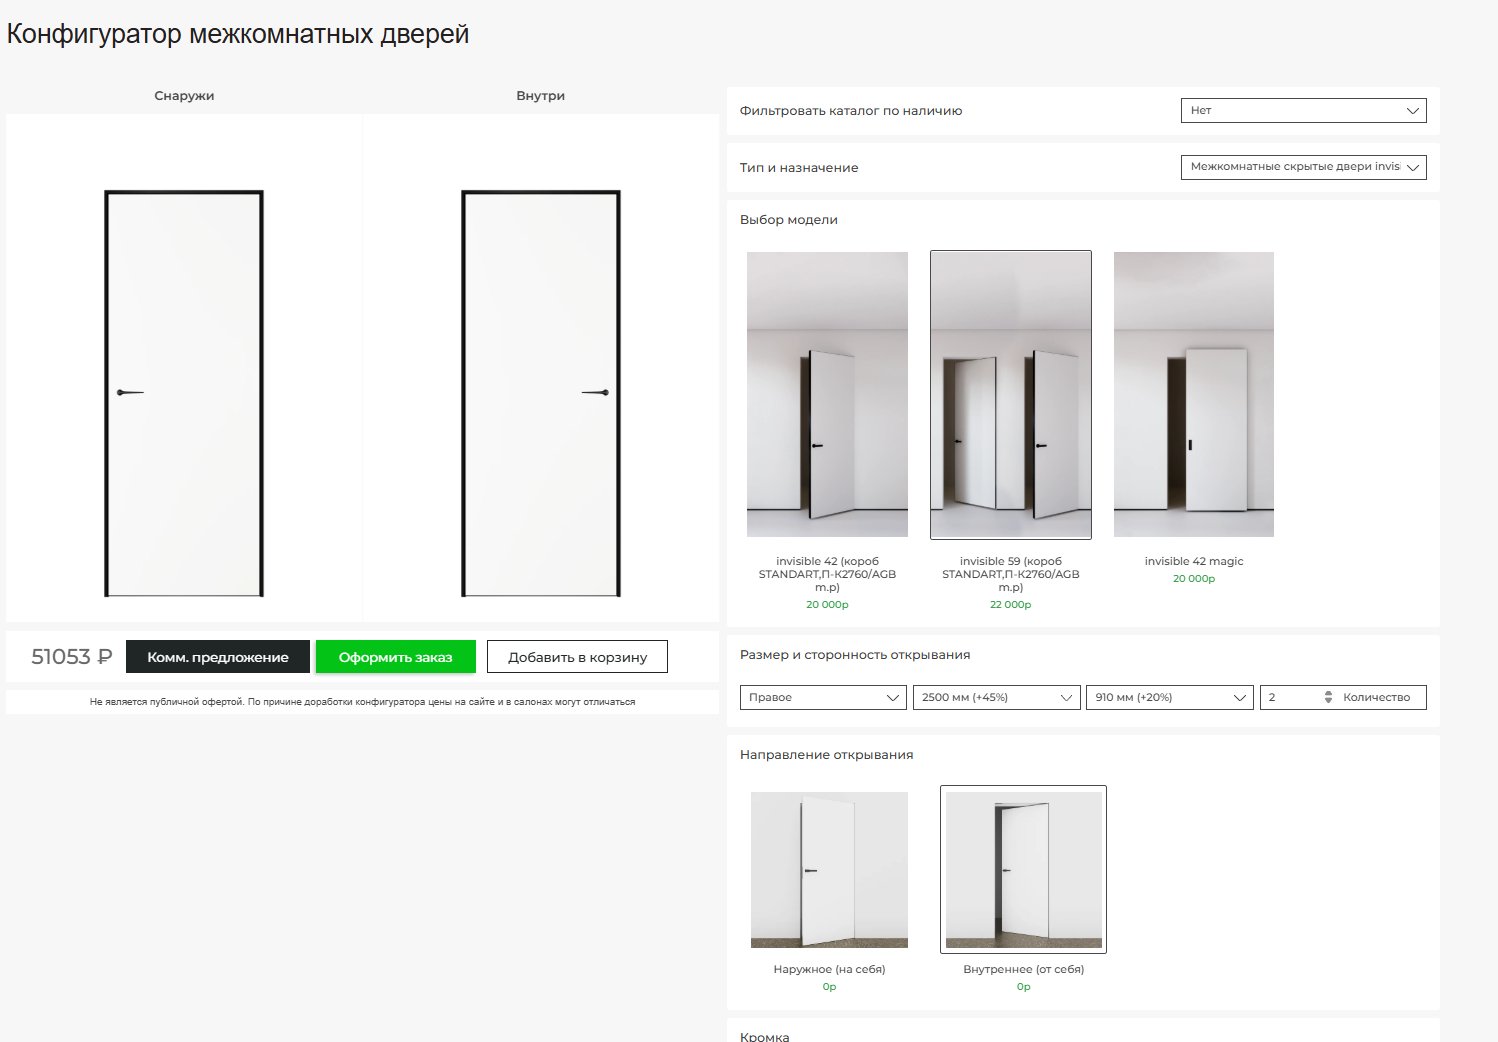Screen dimensions: 1498x1042
Task: Click the inside (Внутри) door preview
Action: (x=540, y=393)
